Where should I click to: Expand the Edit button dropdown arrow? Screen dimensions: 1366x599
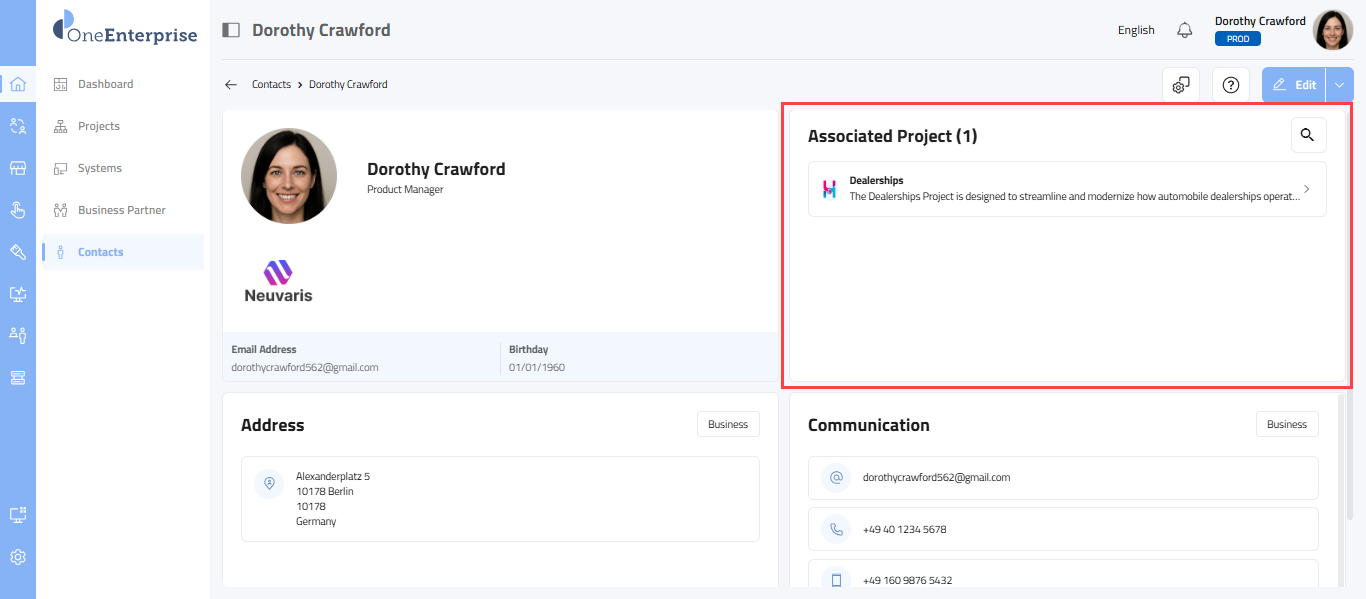click(1339, 85)
